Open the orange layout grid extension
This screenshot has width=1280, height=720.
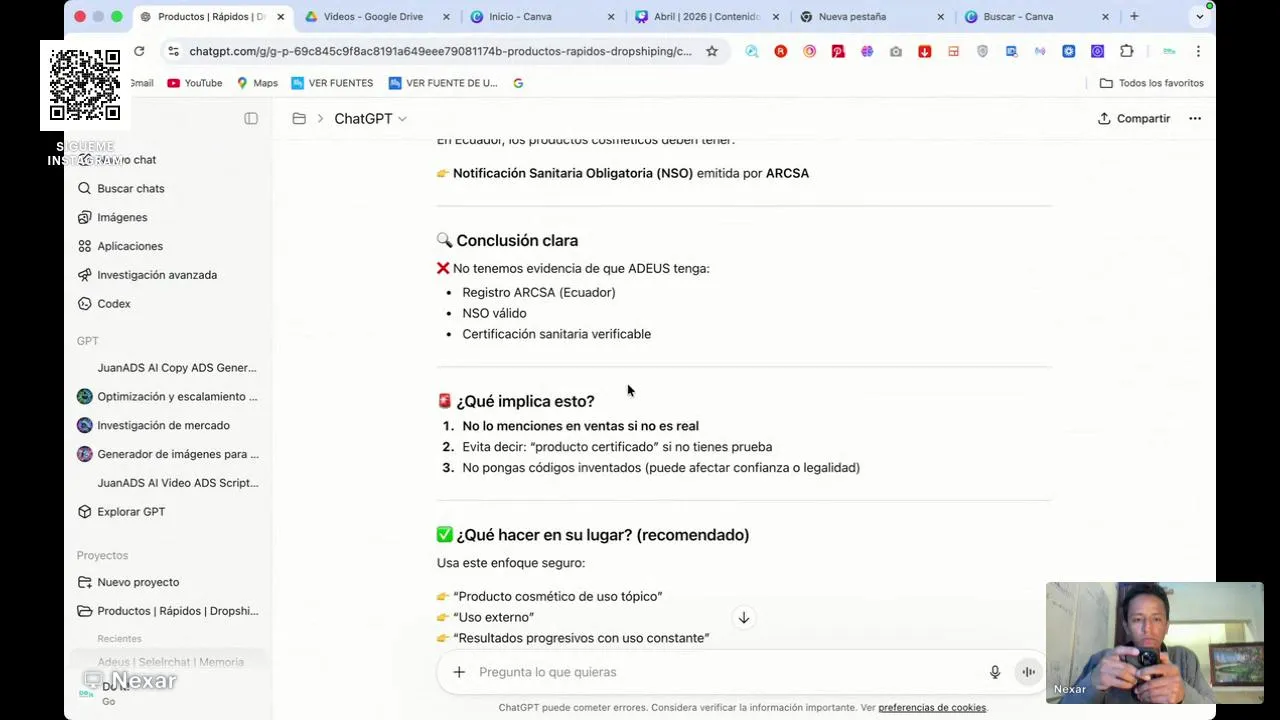pyautogui.click(x=953, y=51)
